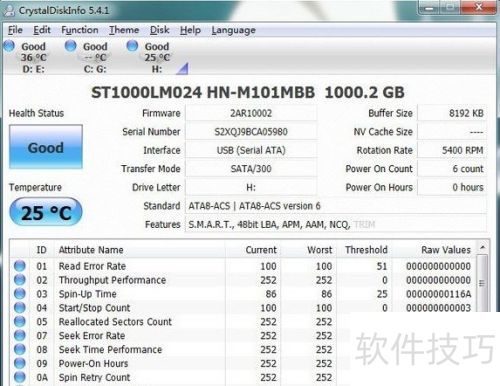The height and width of the screenshot is (386, 500).
Task: Open the Disk menu
Action: point(159,30)
